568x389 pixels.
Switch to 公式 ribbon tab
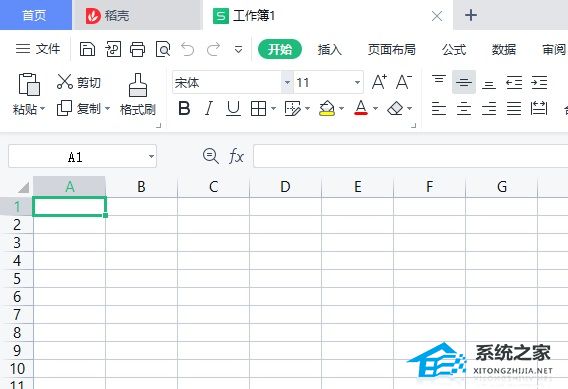(x=454, y=49)
